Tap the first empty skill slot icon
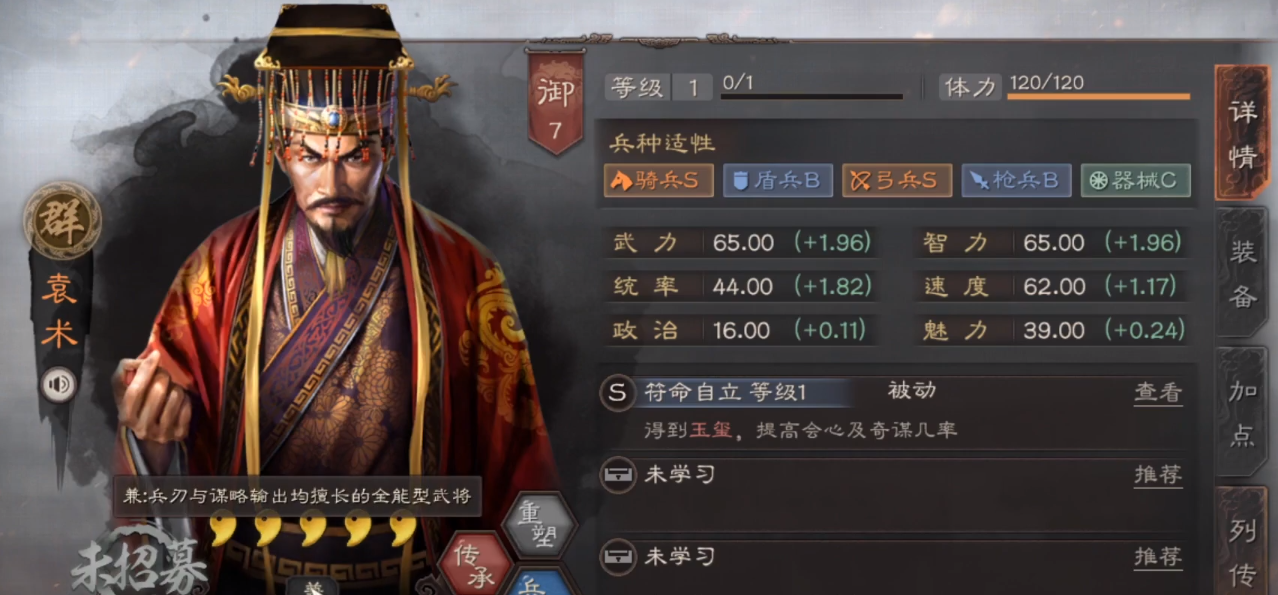Image resolution: width=1278 pixels, height=595 pixels. click(x=617, y=475)
